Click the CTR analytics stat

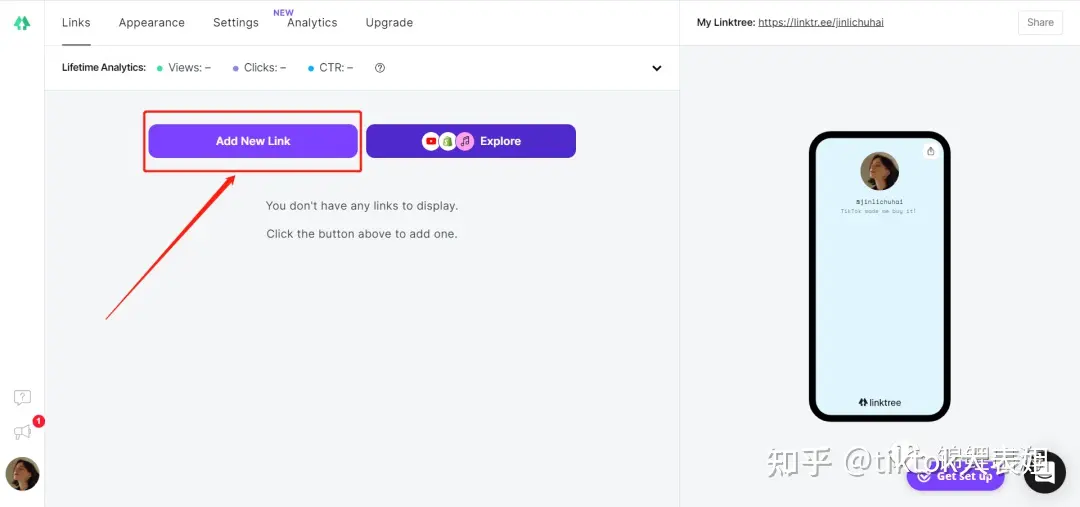(x=331, y=68)
